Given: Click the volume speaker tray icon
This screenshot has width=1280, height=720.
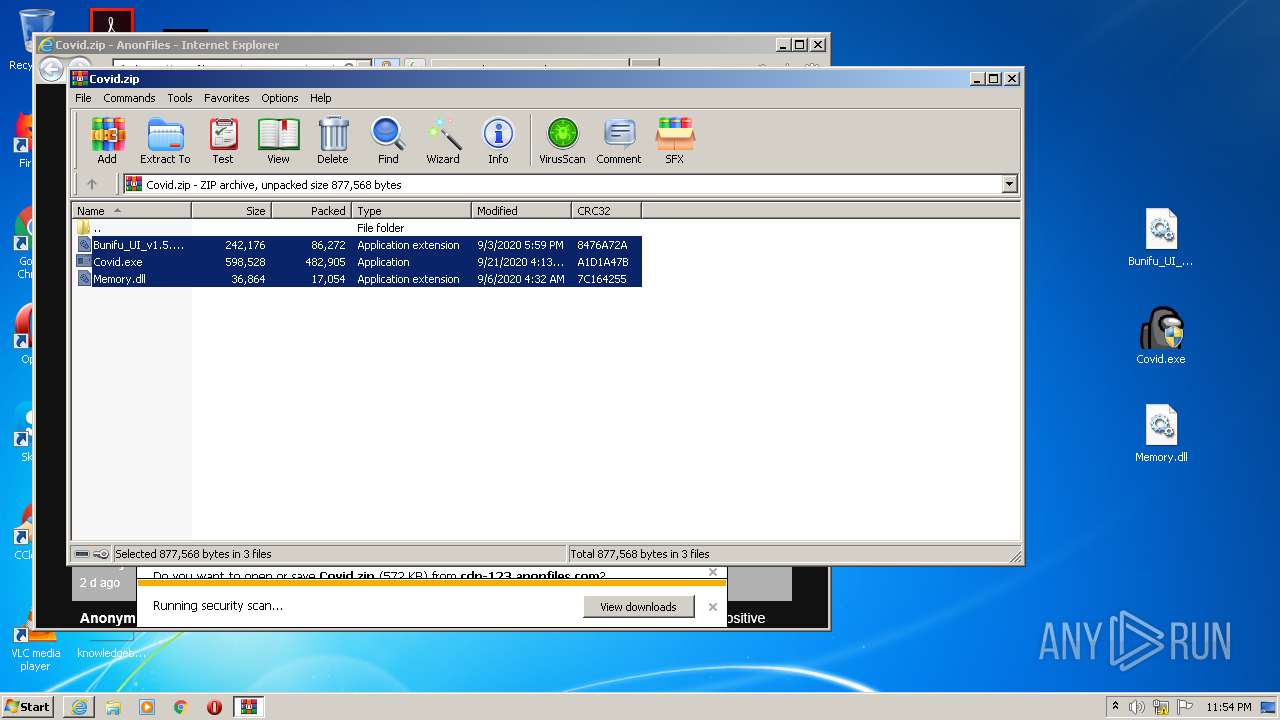Looking at the screenshot, I should click(1137, 707).
